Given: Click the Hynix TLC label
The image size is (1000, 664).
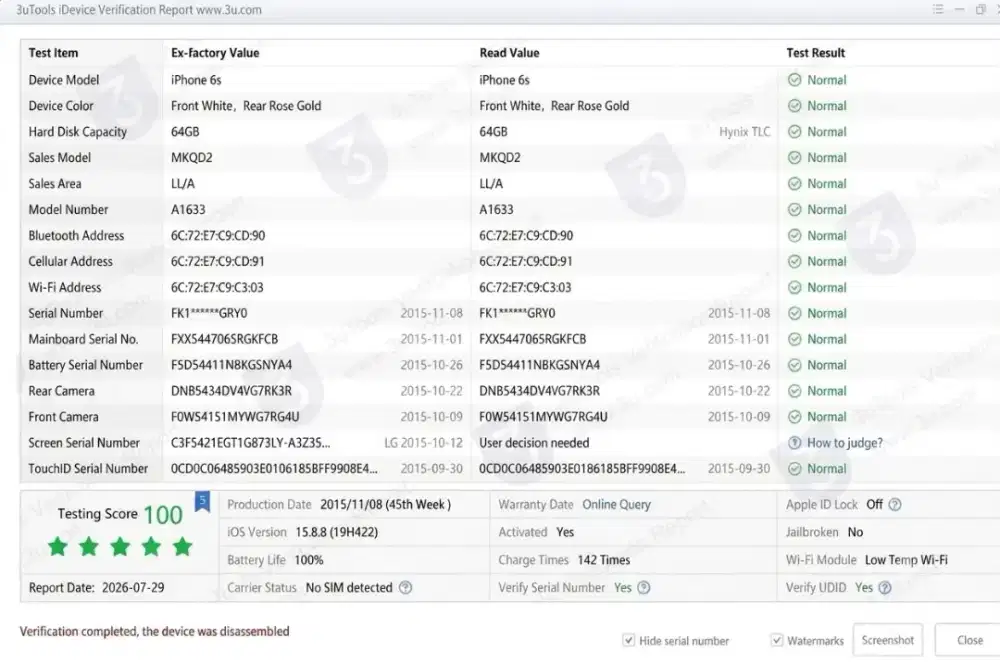Looking at the screenshot, I should (x=744, y=132).
